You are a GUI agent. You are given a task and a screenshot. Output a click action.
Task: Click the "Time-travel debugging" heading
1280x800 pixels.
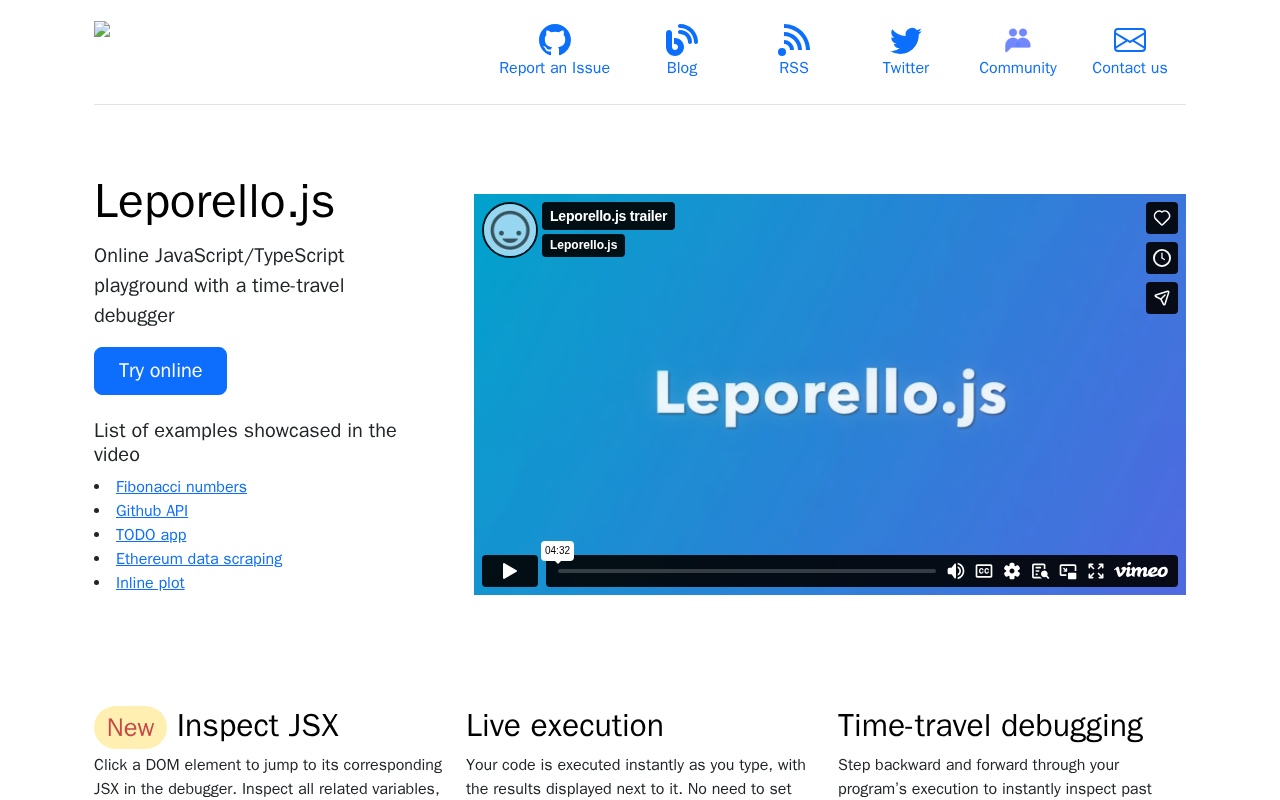pyautogui.click(x=990, y=725)
